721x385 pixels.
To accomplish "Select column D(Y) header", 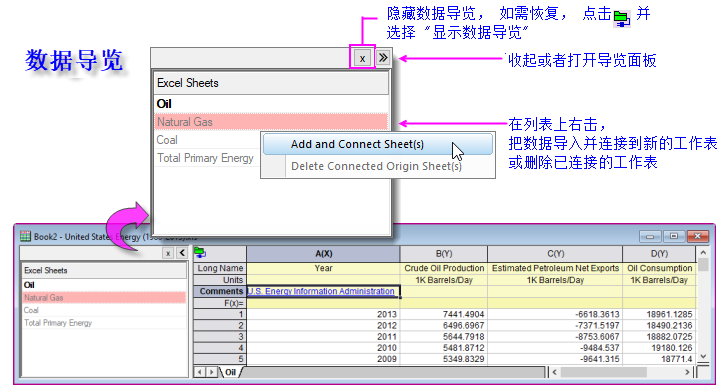I will 659,254.
